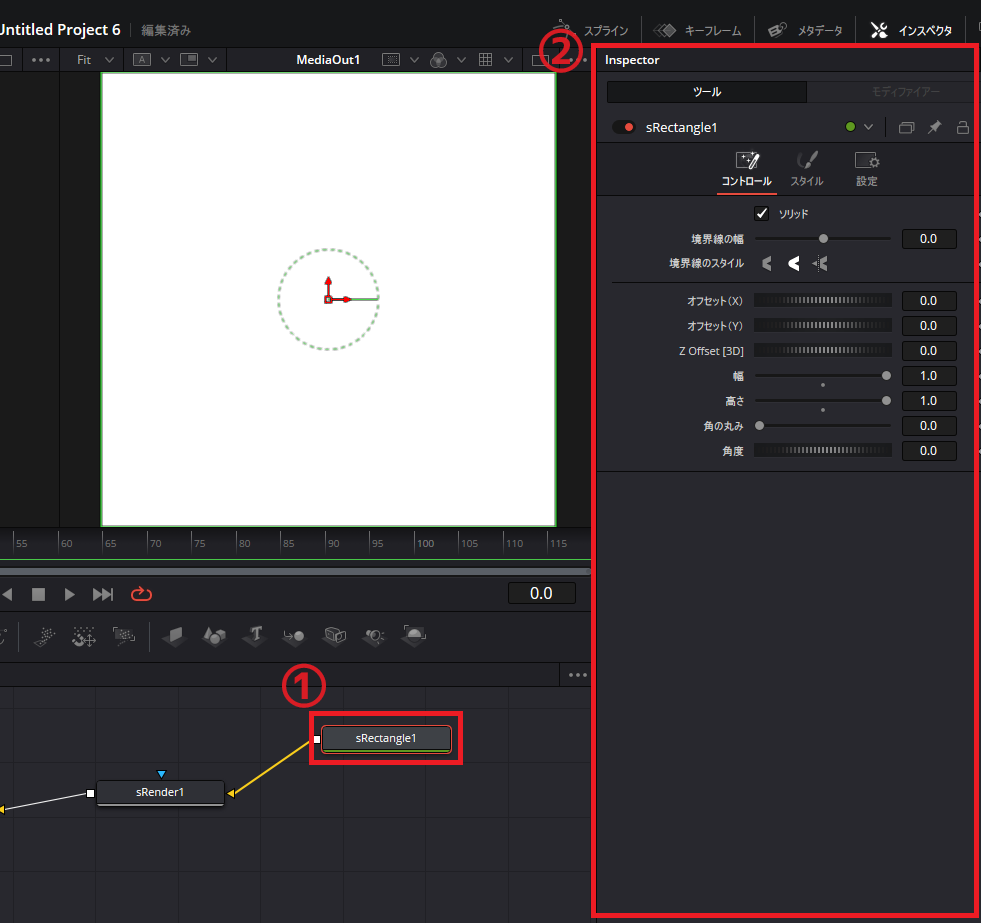Lock the sRectangle1 tool

962,128
